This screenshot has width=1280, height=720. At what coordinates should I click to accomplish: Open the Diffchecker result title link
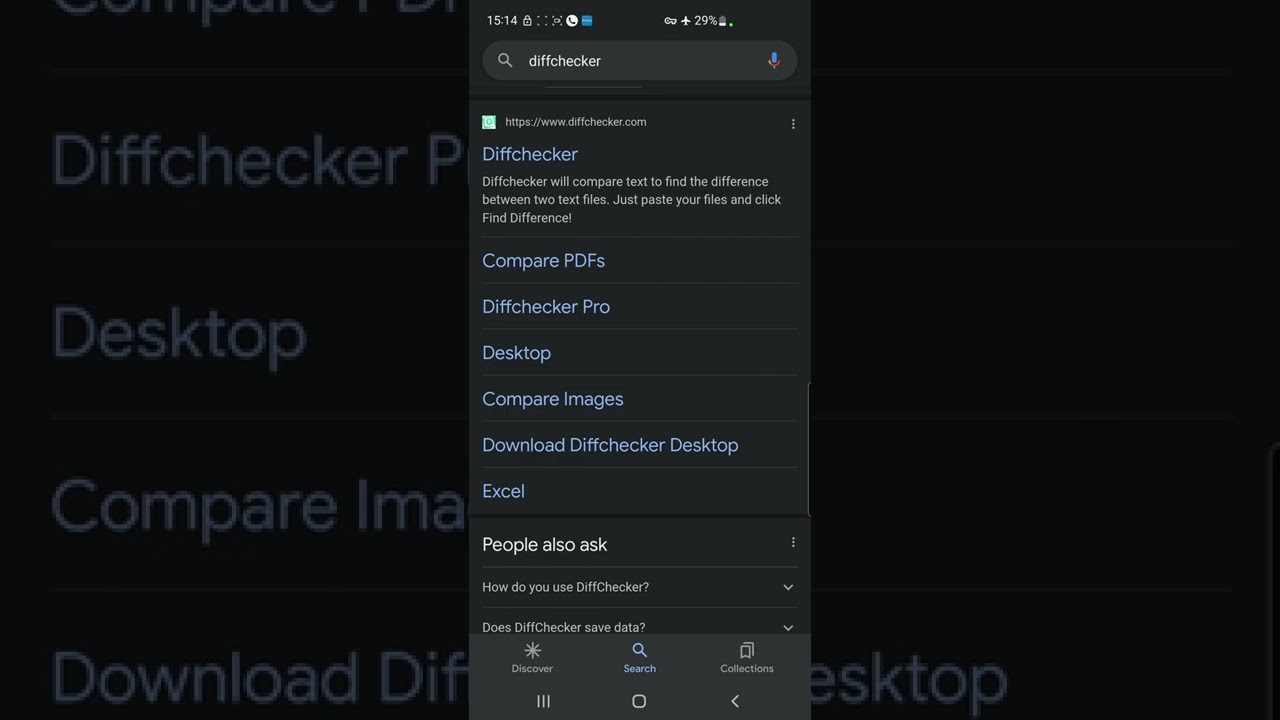pos(530,154)
